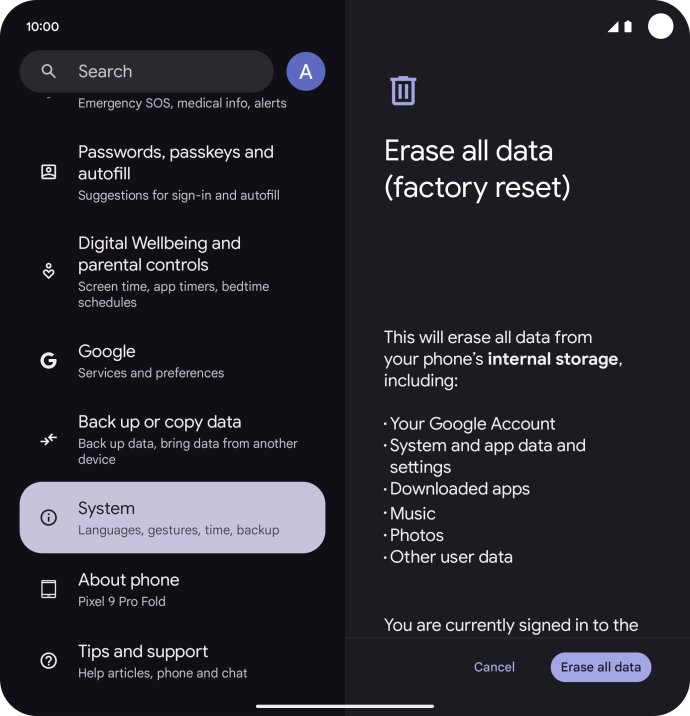Viewport: 690px width, 716px height.
Task: Open the account avatar "A"
Action: tap(306, 71)
